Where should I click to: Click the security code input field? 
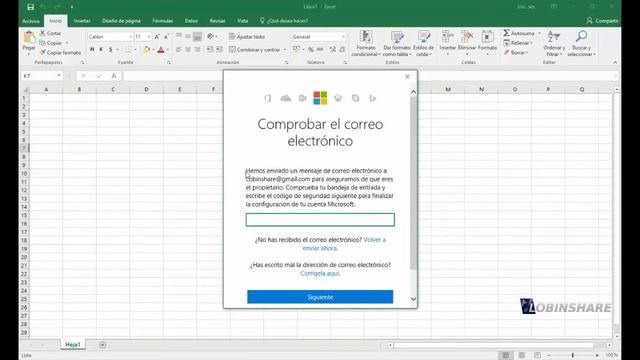point(320,220)
